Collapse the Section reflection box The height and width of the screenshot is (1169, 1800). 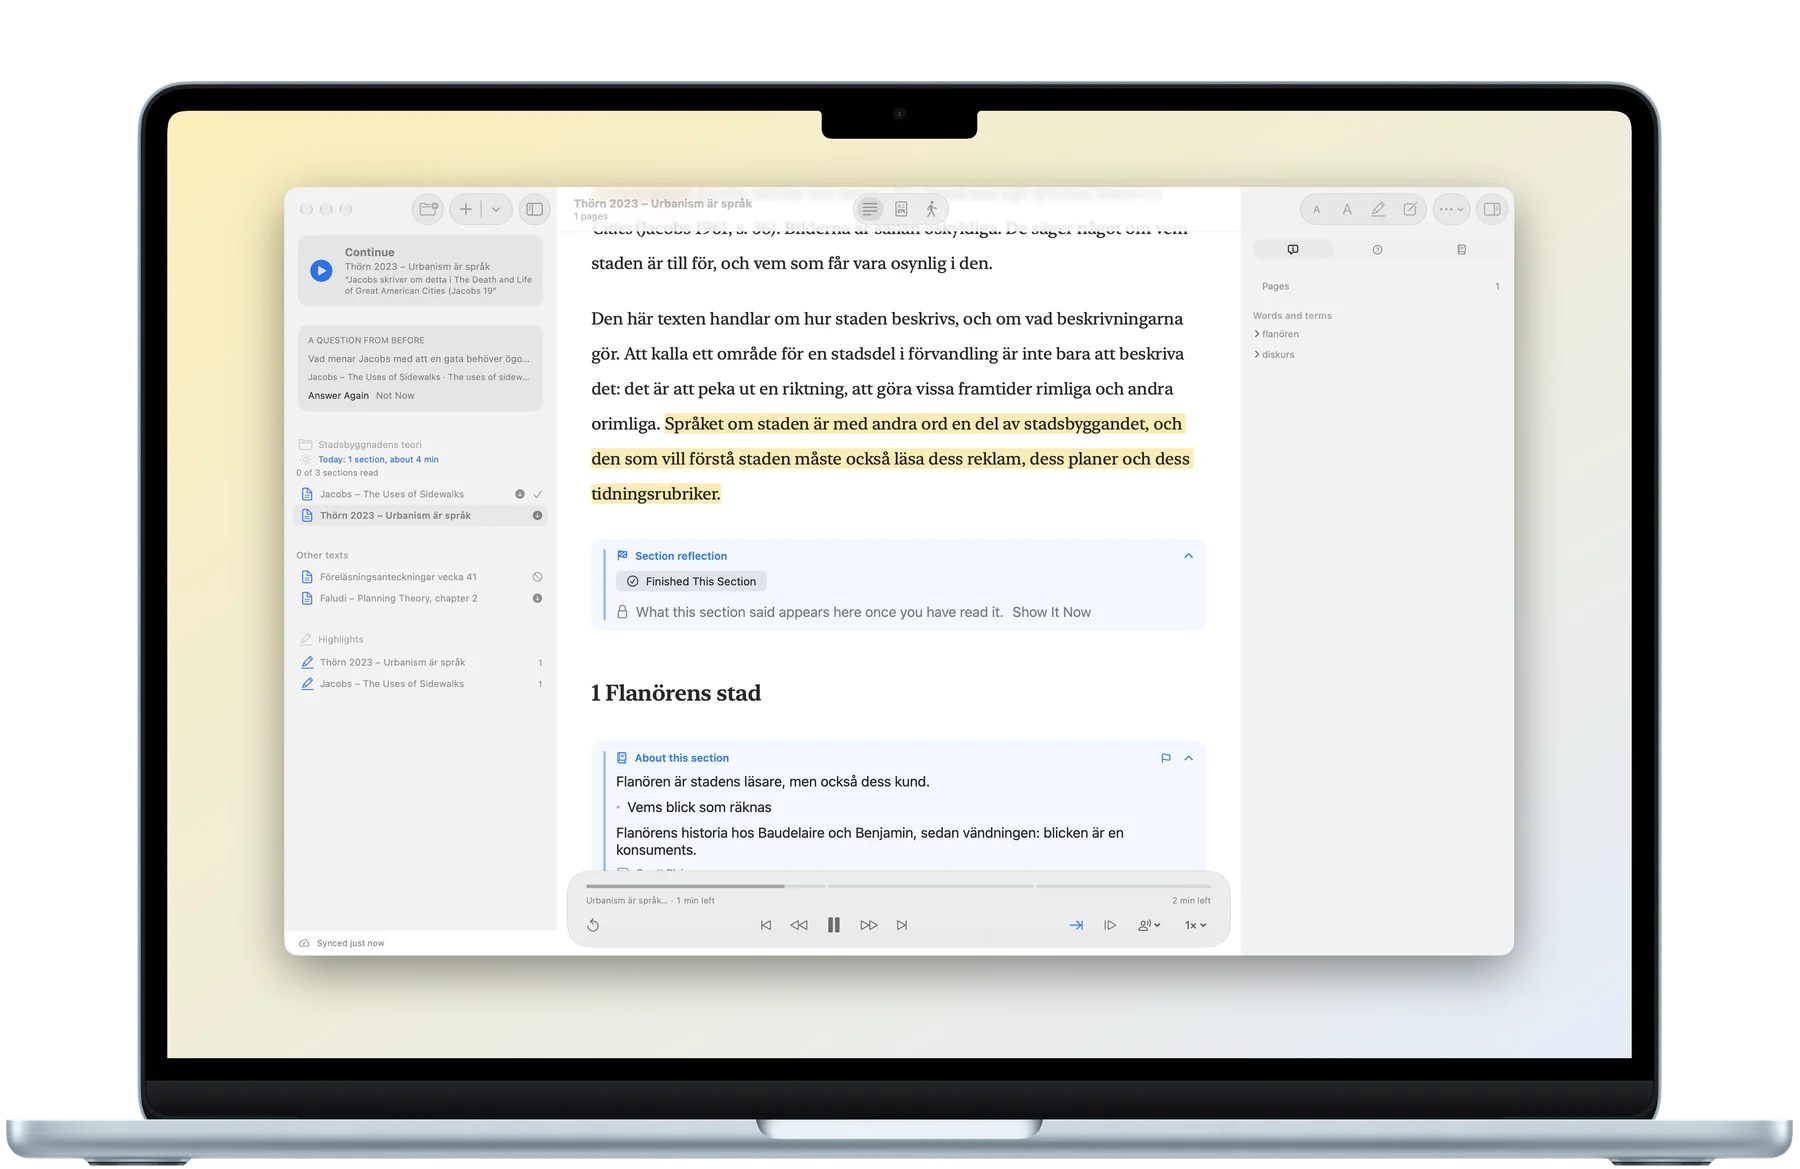pyautogui.click(x=1188, y=556)
